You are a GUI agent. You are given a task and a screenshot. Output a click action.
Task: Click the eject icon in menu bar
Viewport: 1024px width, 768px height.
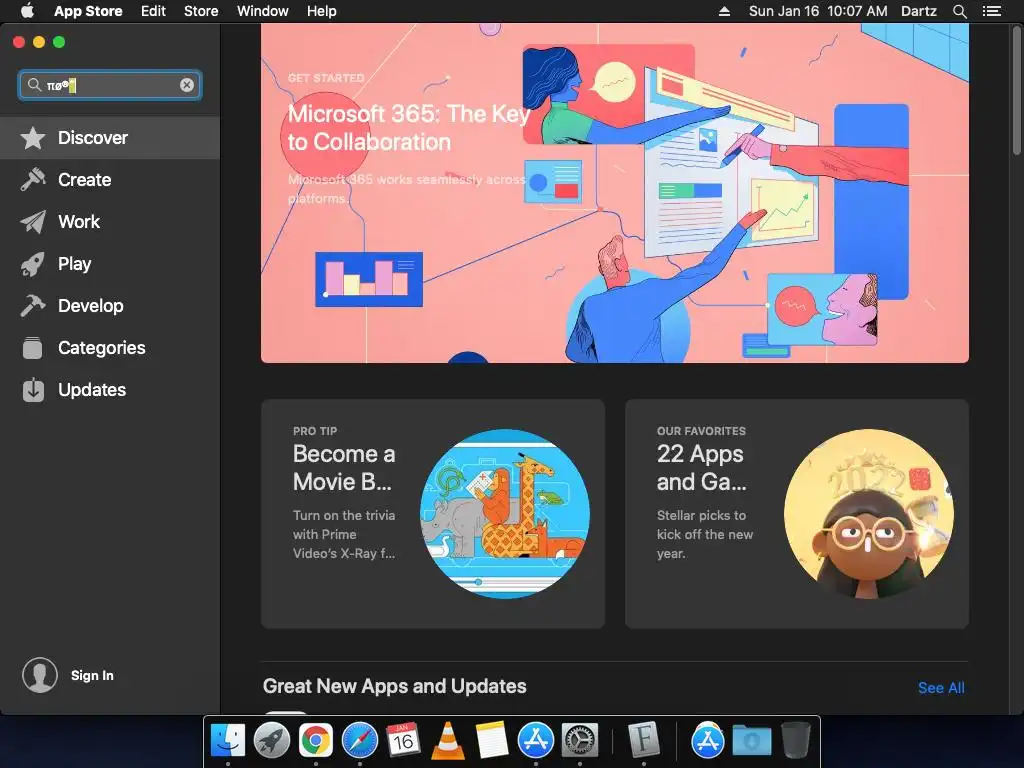[x=724, y=11]
